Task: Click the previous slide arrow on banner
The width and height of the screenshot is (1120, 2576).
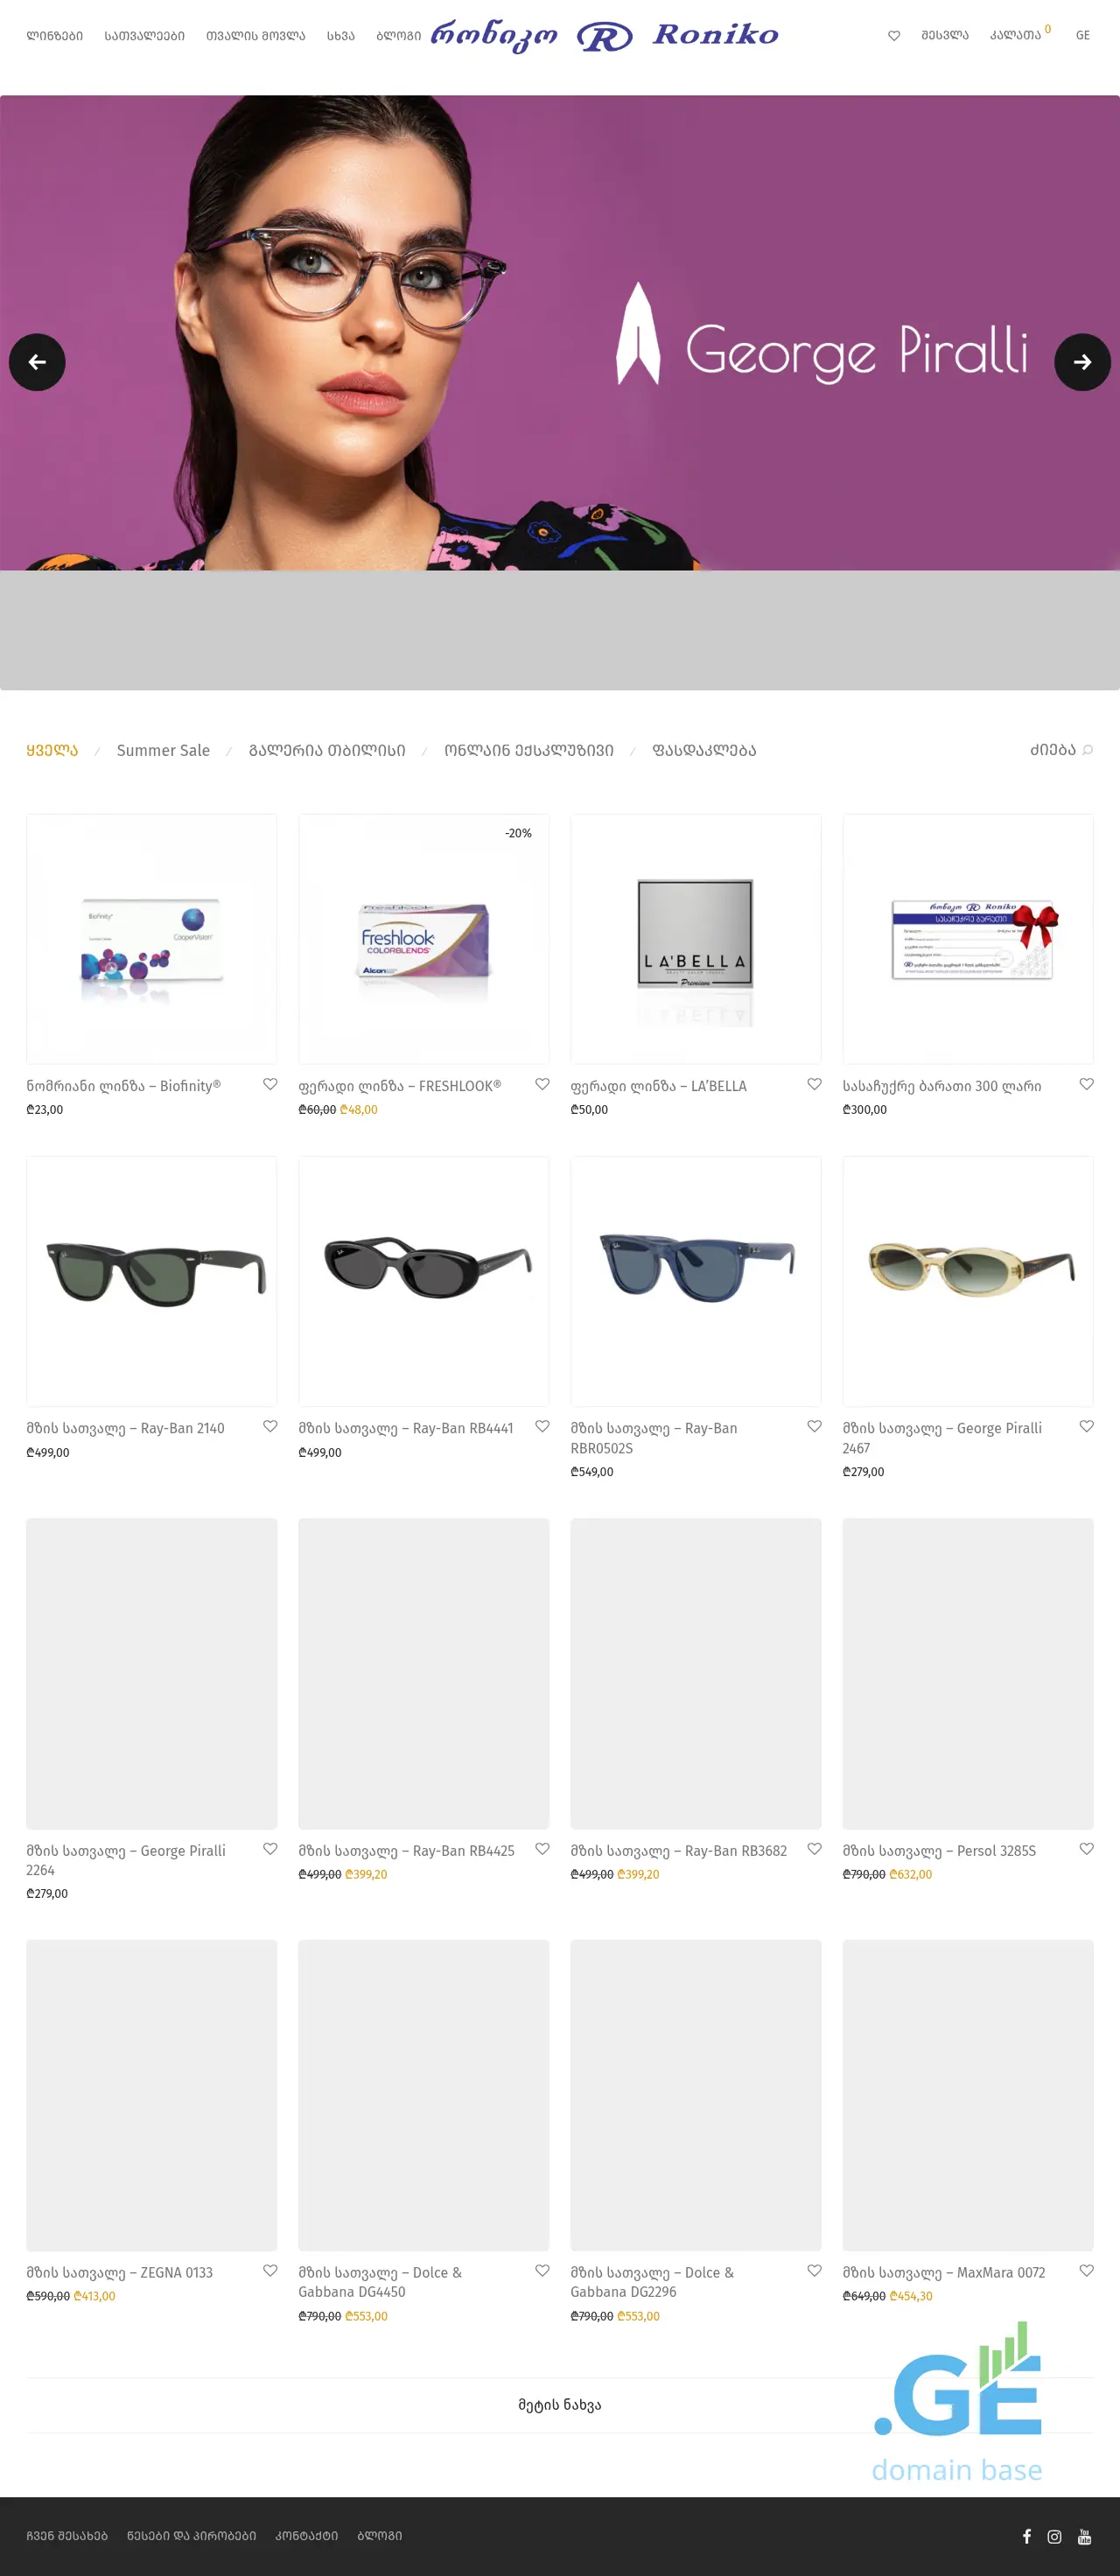Action: point(37,362)
